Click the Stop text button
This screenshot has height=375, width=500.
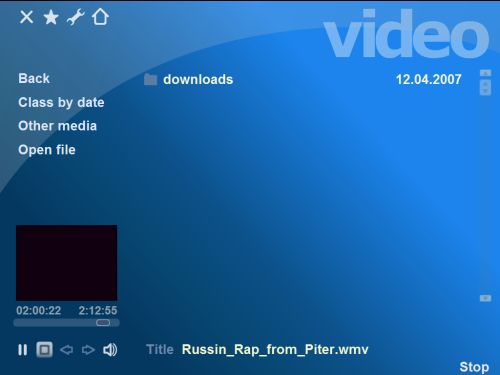click(474, 367)
